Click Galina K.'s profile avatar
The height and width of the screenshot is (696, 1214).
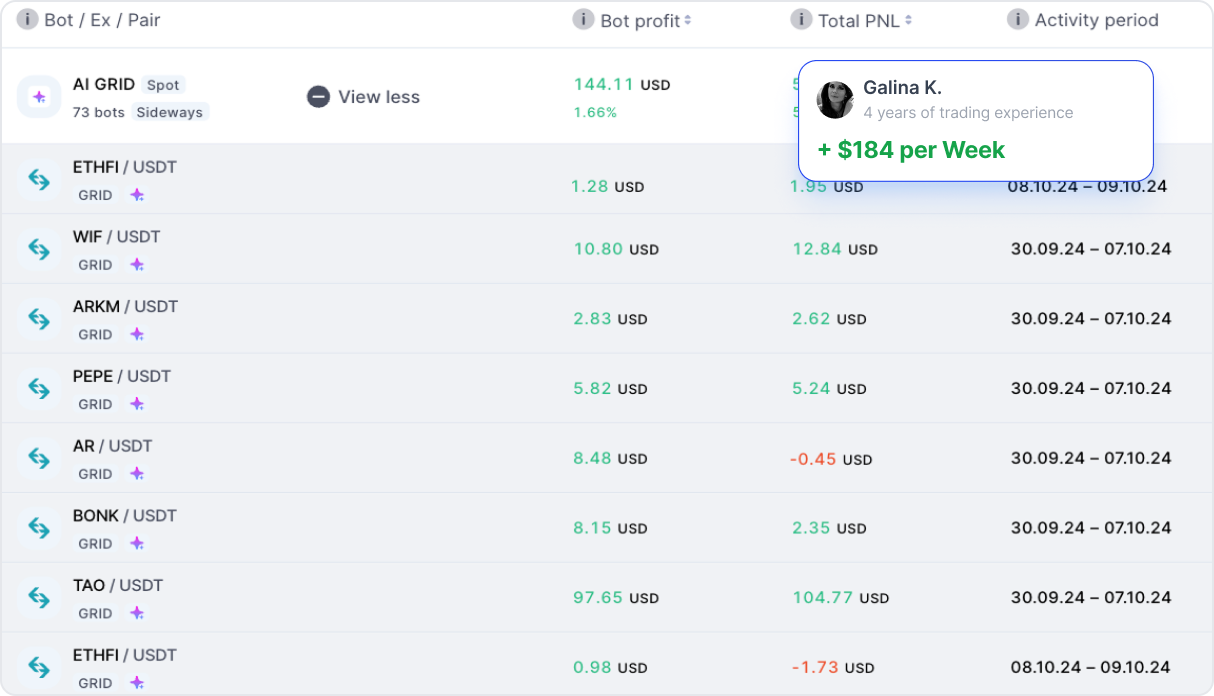tap(835, 100)
